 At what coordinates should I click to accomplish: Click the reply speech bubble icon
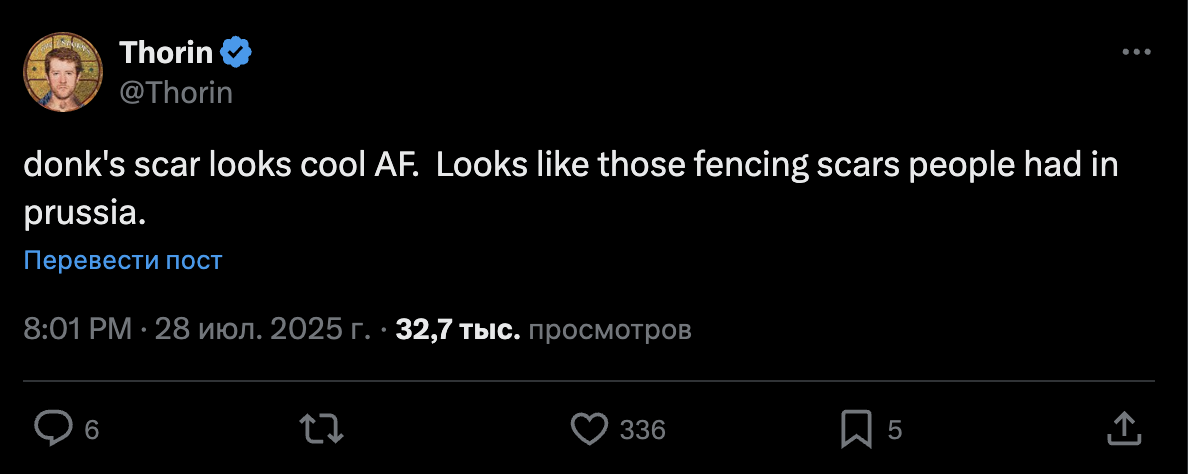(x=53, y=429)
